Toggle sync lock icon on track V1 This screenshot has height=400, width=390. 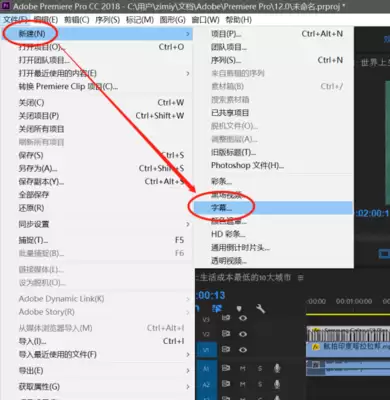(x=226, y=349)
